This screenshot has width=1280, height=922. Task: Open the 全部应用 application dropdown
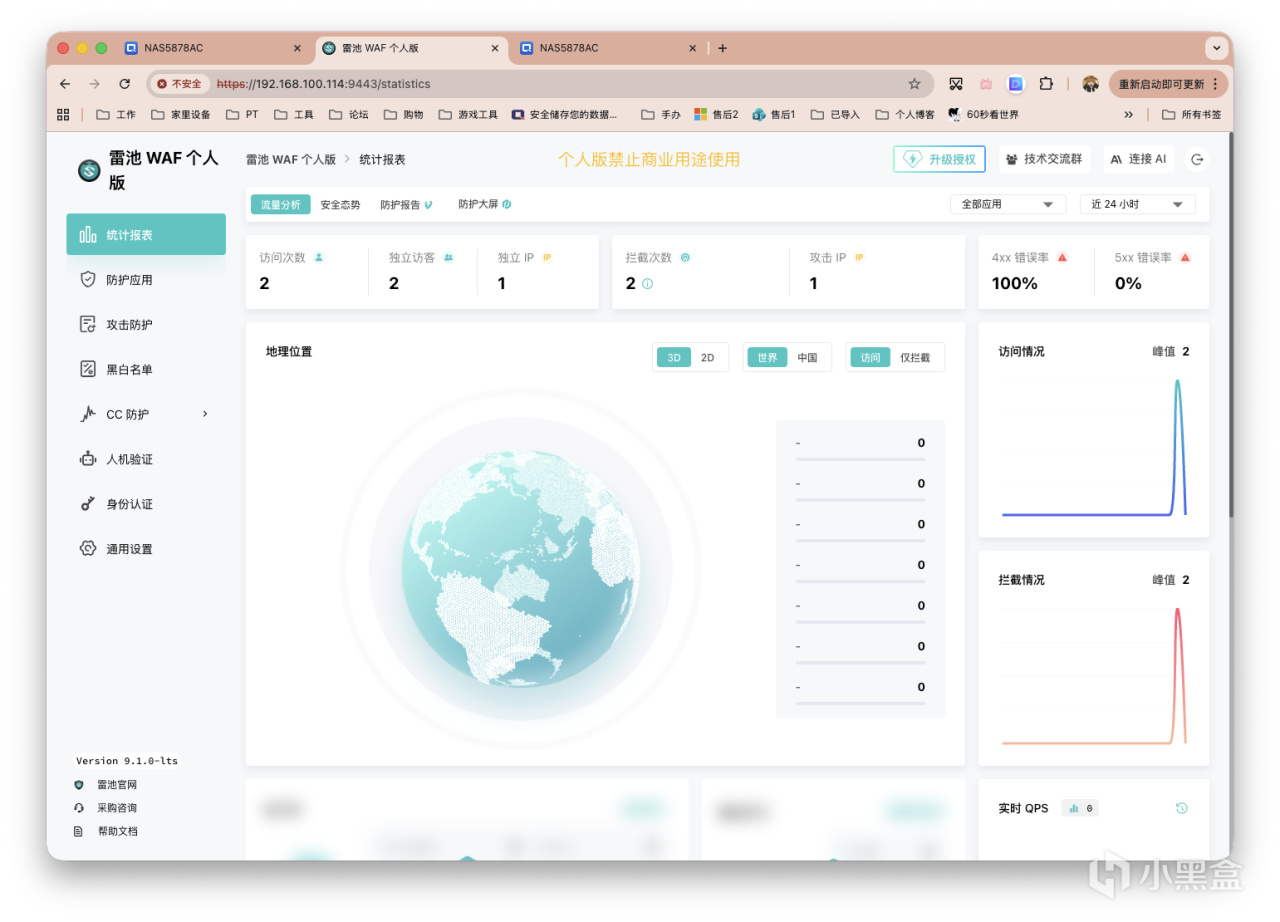1007,204
